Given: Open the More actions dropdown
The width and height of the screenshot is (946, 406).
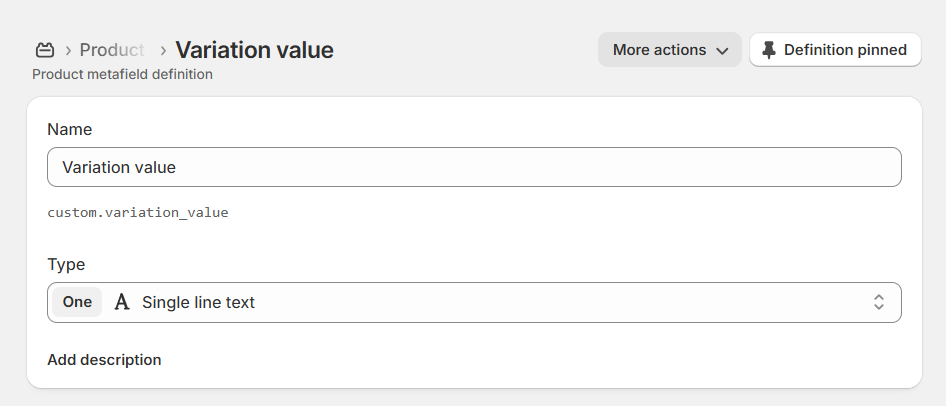Looking at the screenshot, I should point(669,50).
